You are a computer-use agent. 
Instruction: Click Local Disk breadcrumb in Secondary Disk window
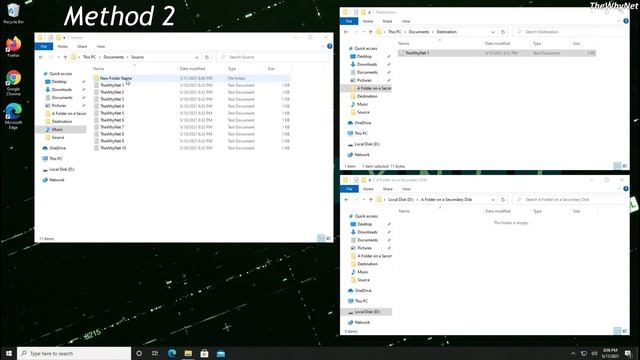click(x=401, y=200)
